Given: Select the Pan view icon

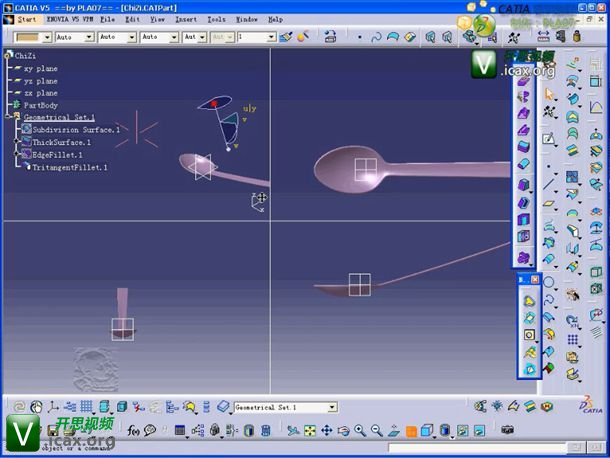Looking at the screenshot, I should [x=326, y=431].
